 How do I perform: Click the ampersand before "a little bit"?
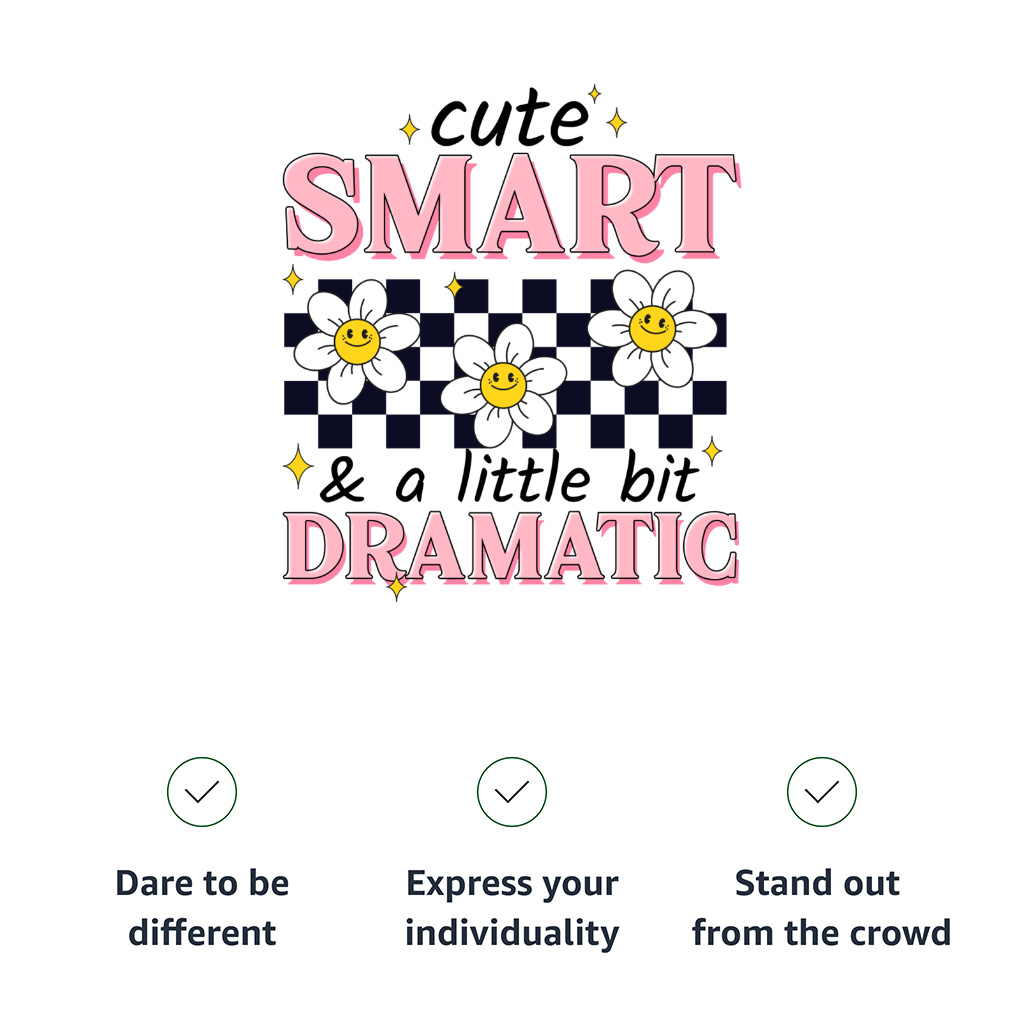pyautogui.click(x=343, y=482)
